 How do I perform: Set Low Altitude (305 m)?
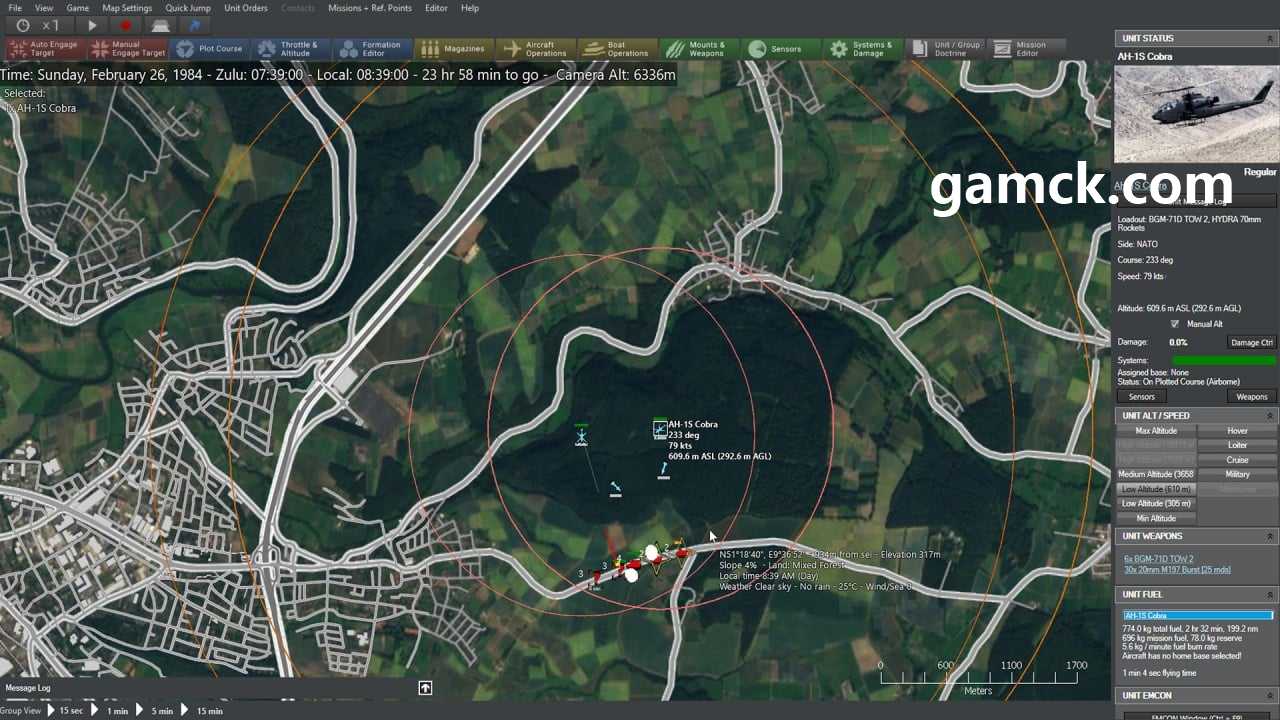(1156, 504)
